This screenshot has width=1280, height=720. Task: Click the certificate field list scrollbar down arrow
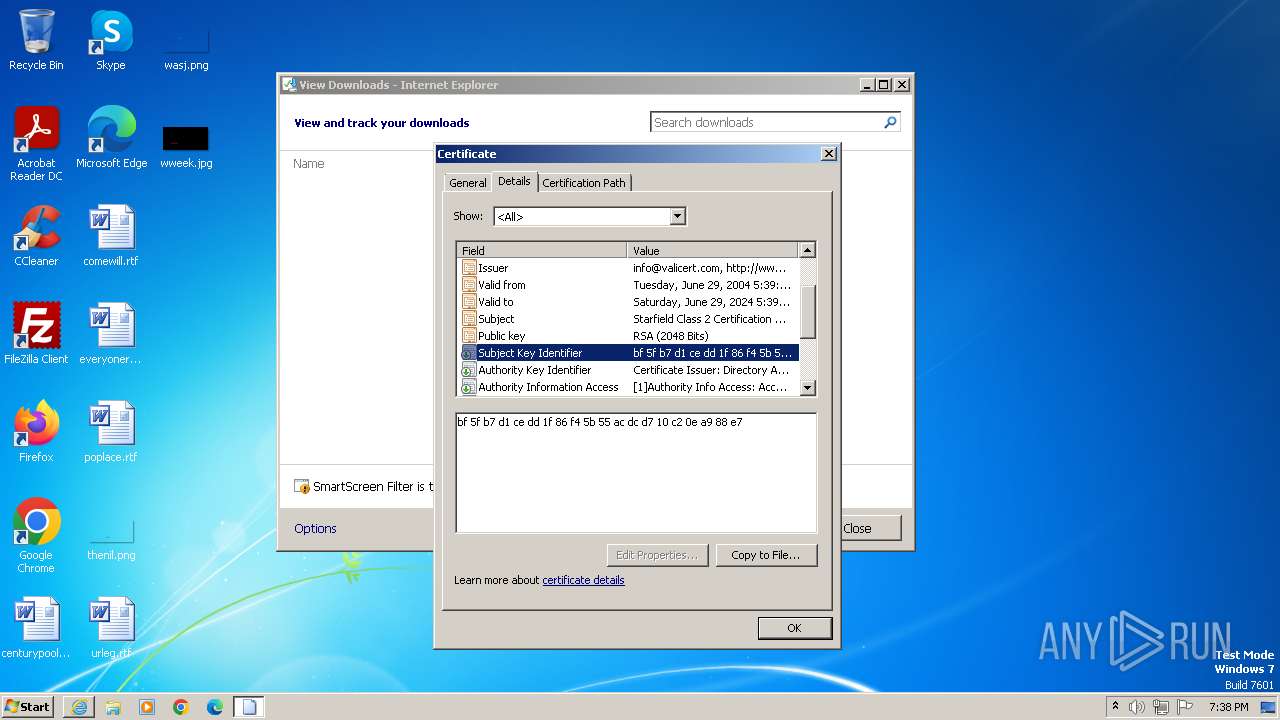pos(808,388)
